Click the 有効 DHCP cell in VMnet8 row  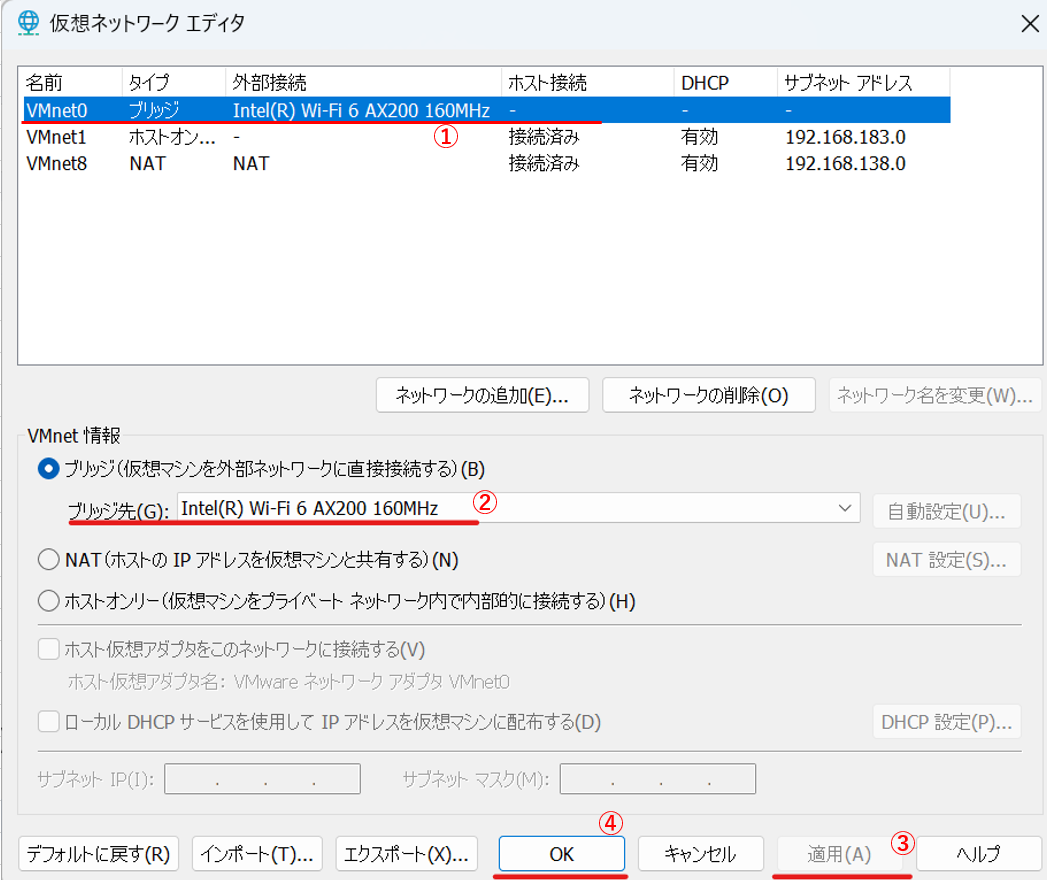coord(699,164)
